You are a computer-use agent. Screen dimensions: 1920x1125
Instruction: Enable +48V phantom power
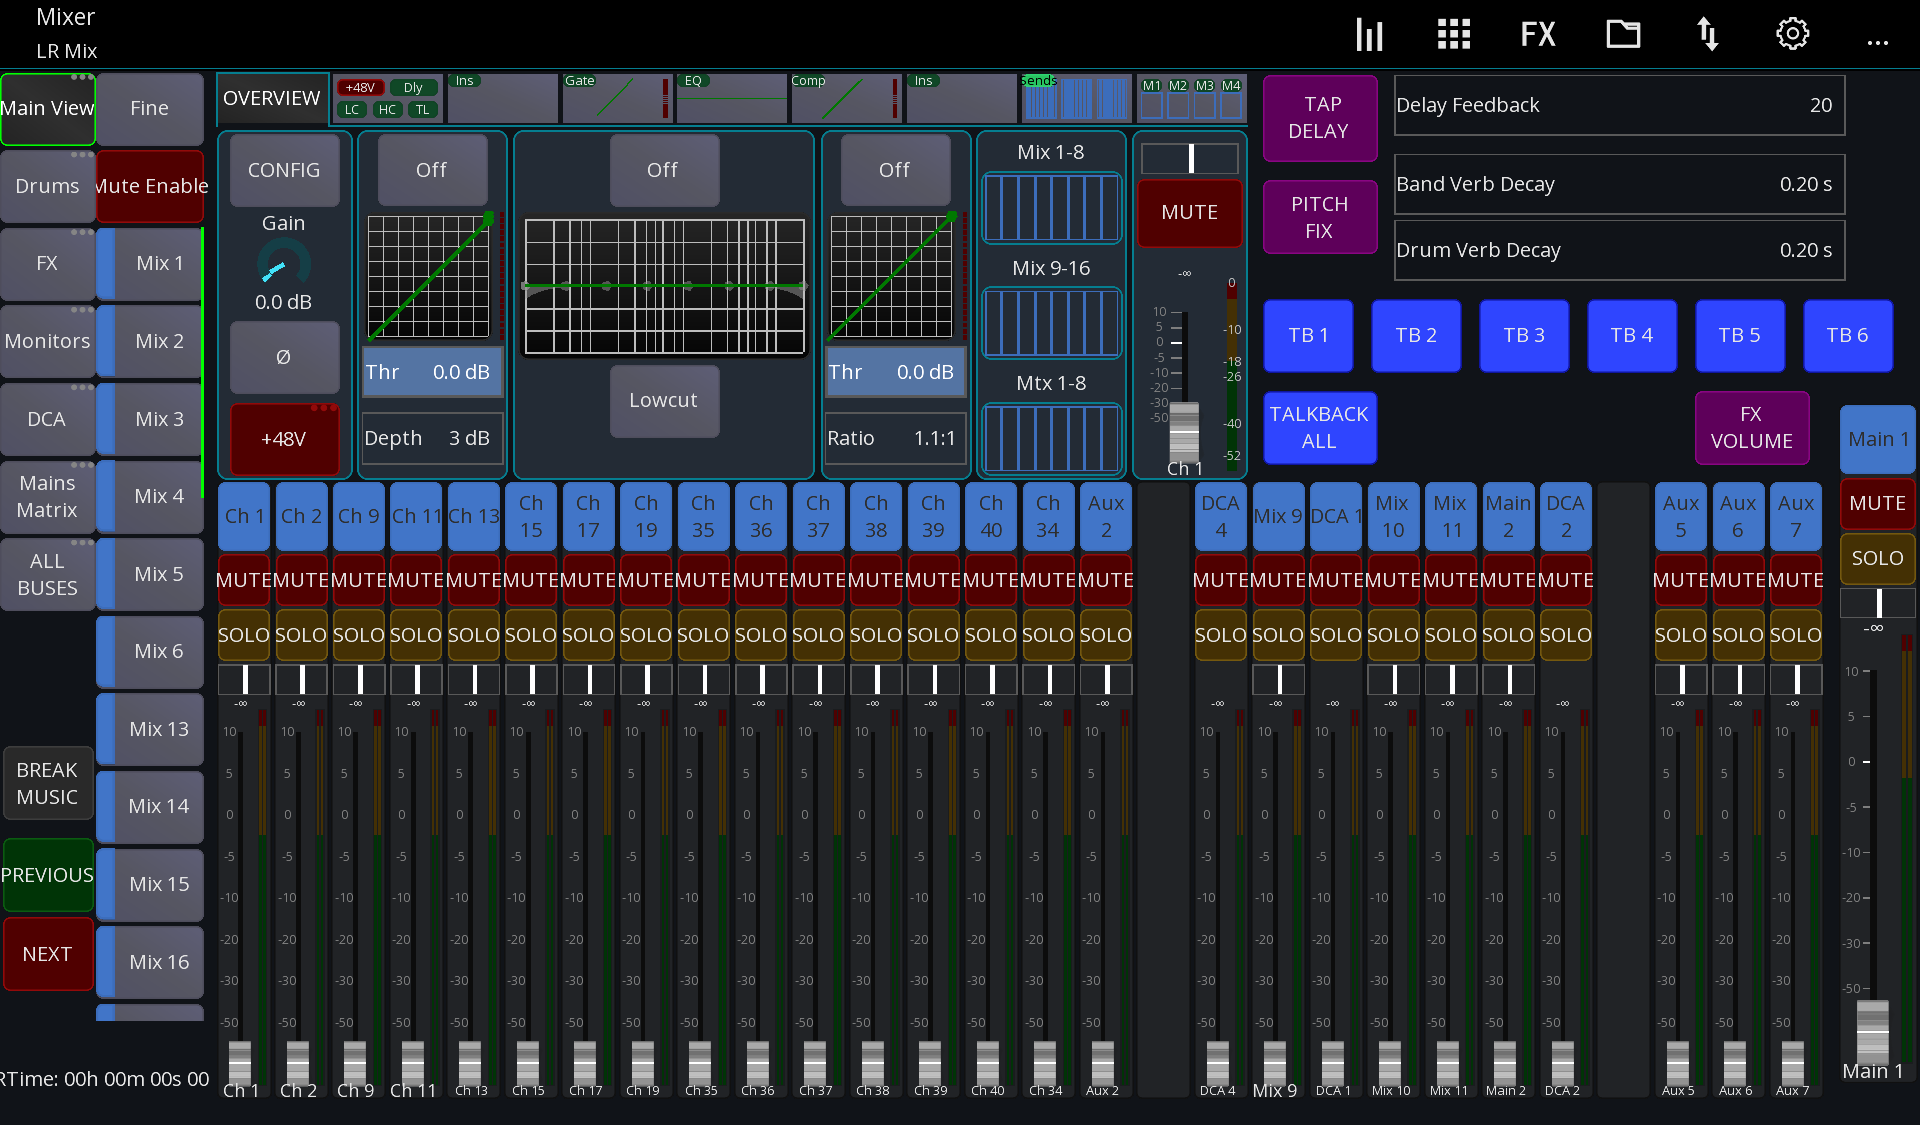coord(283,439)
